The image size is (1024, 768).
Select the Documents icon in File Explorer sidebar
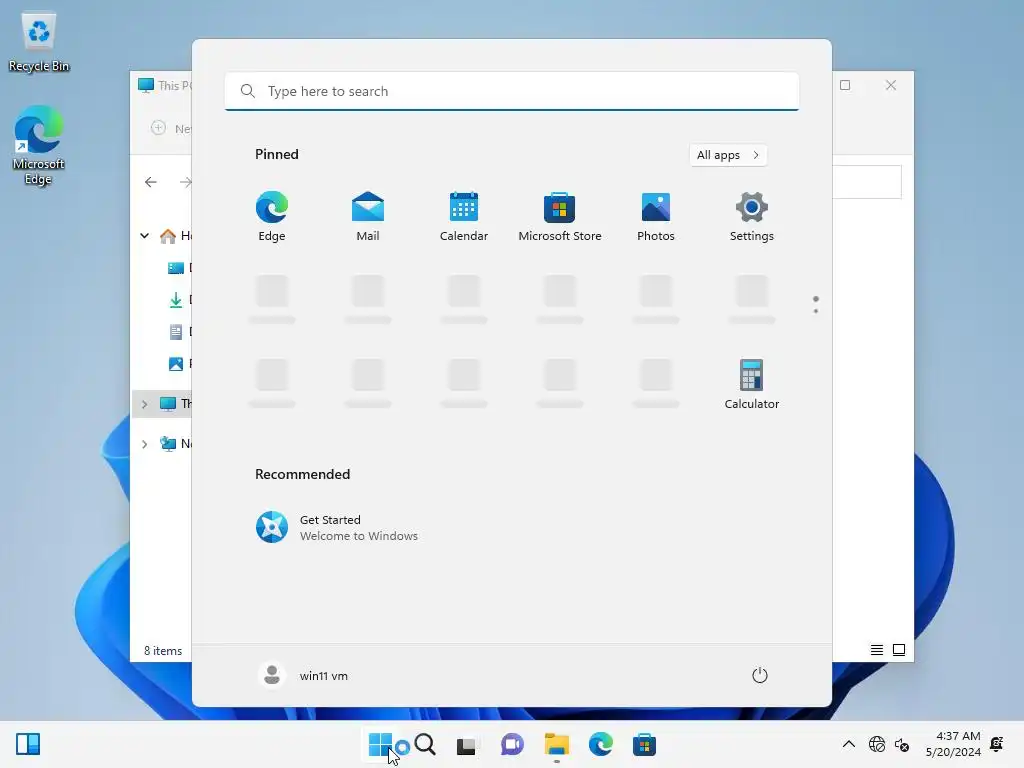coord(176,332)
